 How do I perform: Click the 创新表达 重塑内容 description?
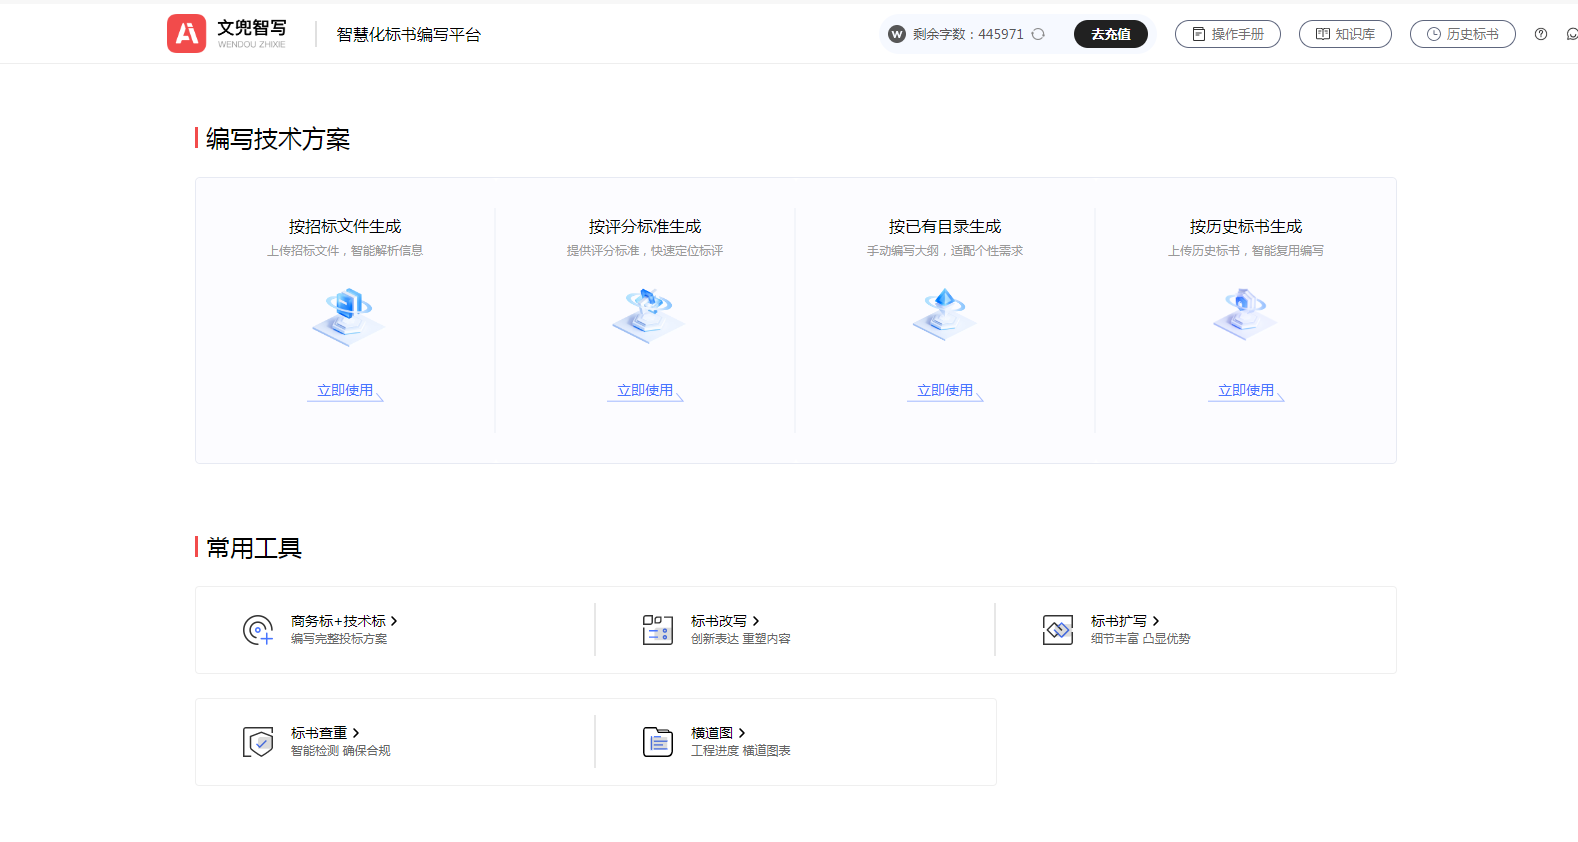coord(741,639)
